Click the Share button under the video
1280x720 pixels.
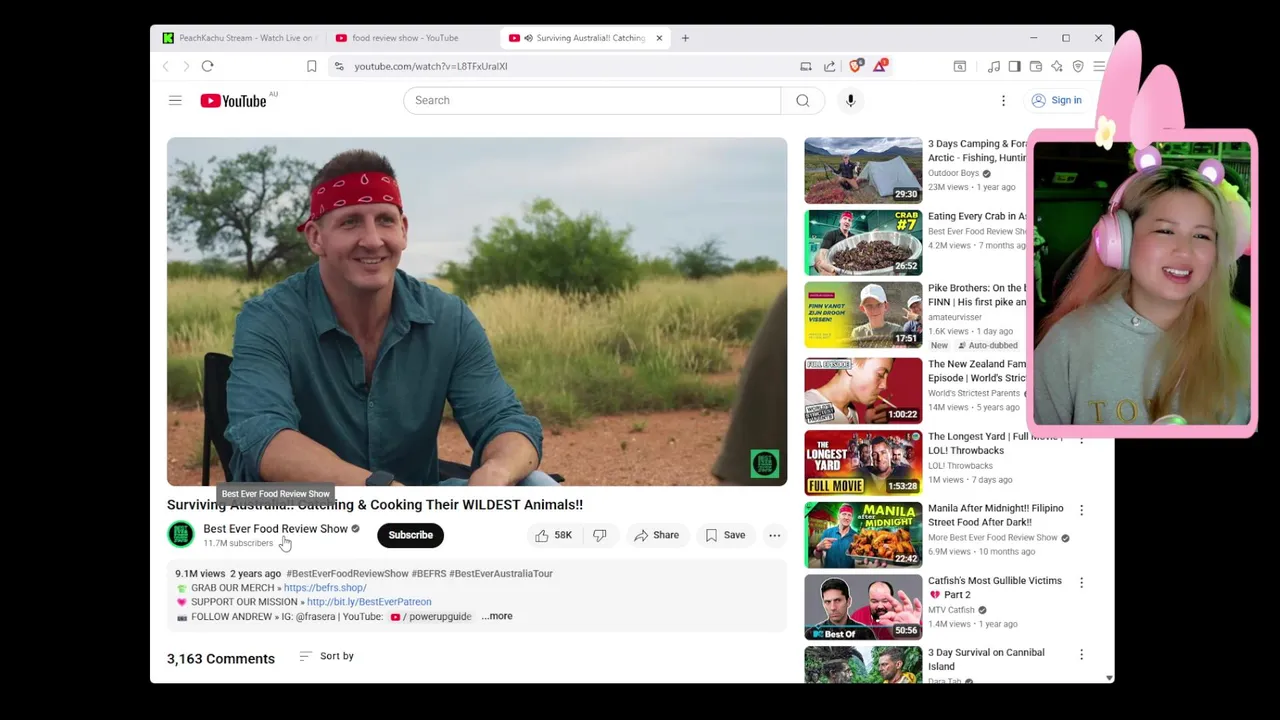[x=656, y=535]
